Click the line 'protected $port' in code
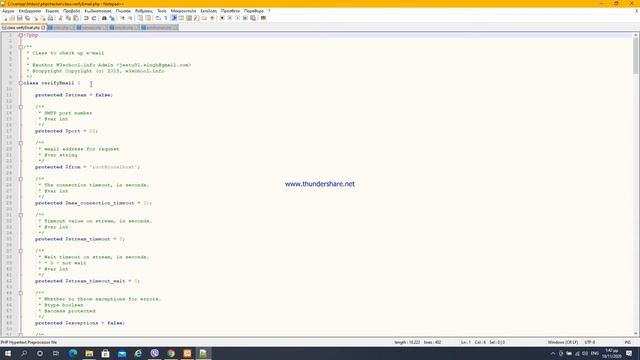This screenshot has height=360, width=640. (67, 131)
